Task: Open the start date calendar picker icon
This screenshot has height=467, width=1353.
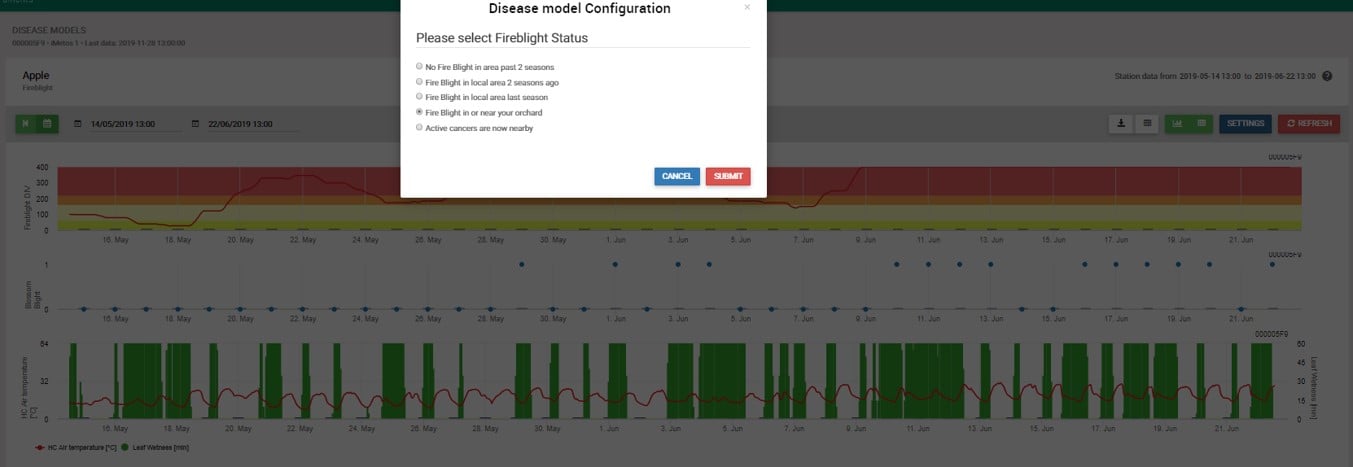Action: coord(78,125)
